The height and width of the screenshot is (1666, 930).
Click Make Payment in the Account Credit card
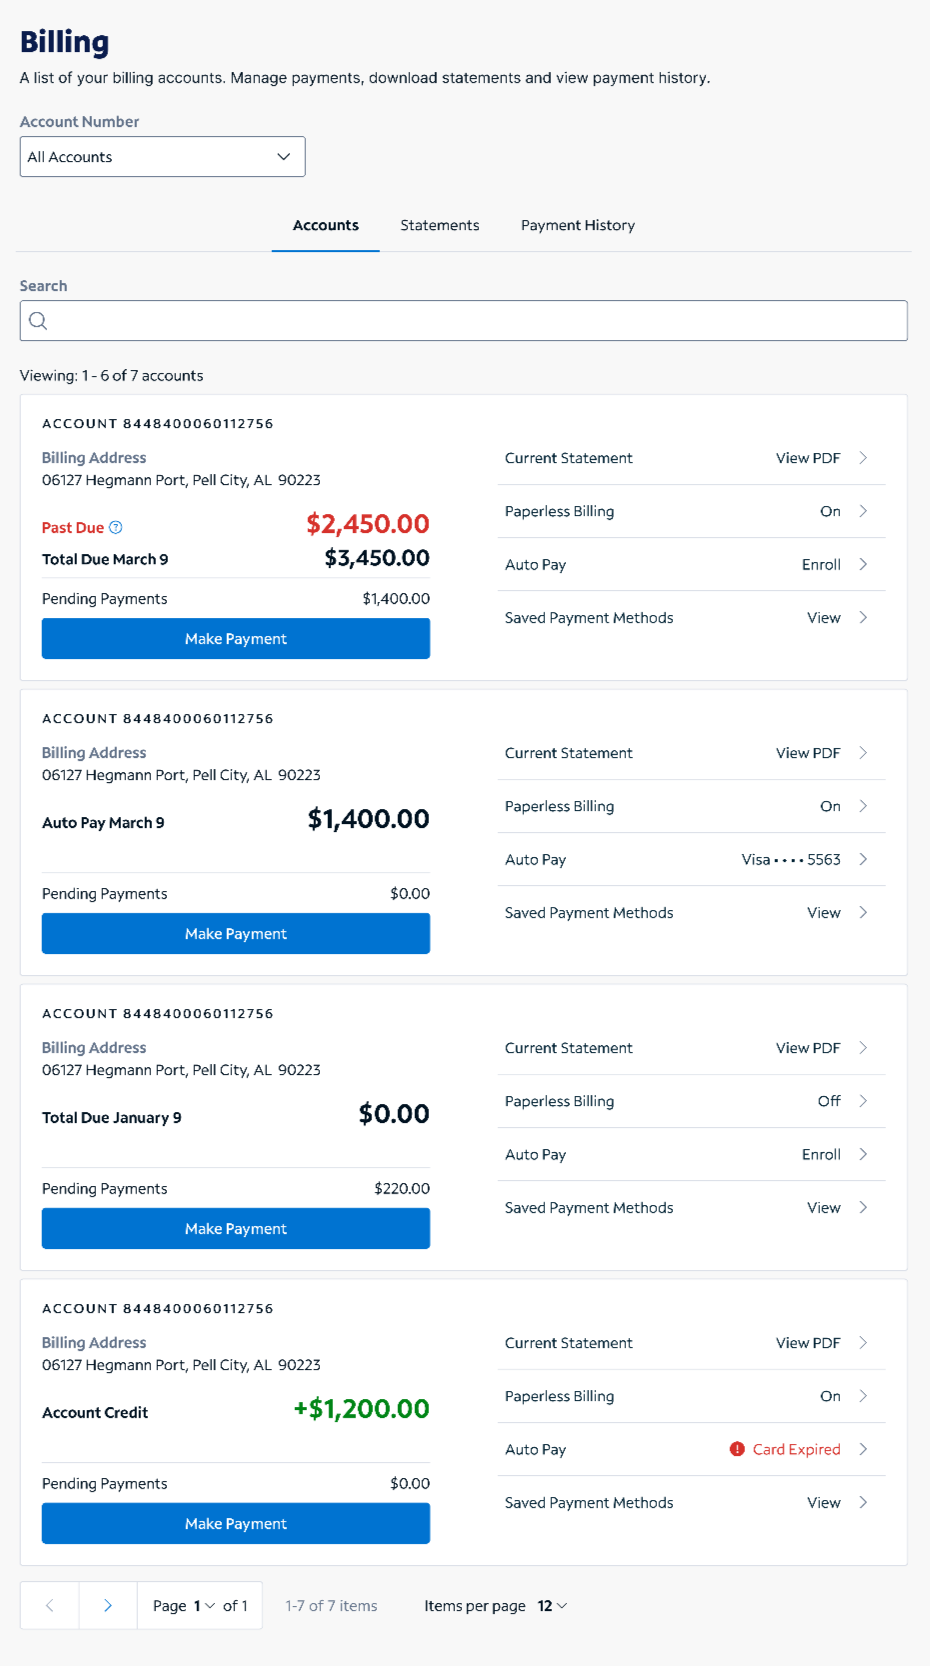(236, 1524)
